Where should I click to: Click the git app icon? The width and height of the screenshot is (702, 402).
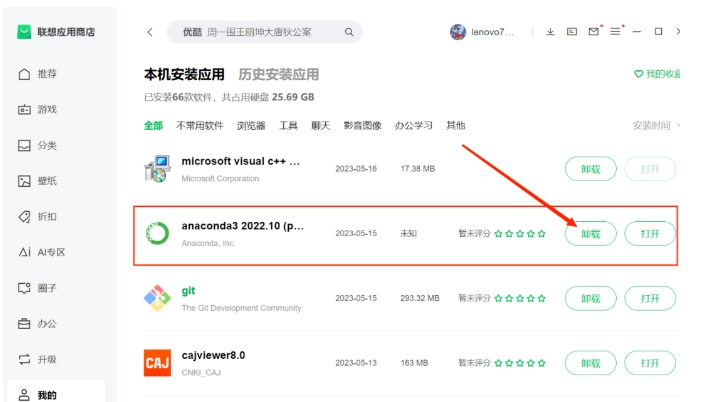coord(157,298)
